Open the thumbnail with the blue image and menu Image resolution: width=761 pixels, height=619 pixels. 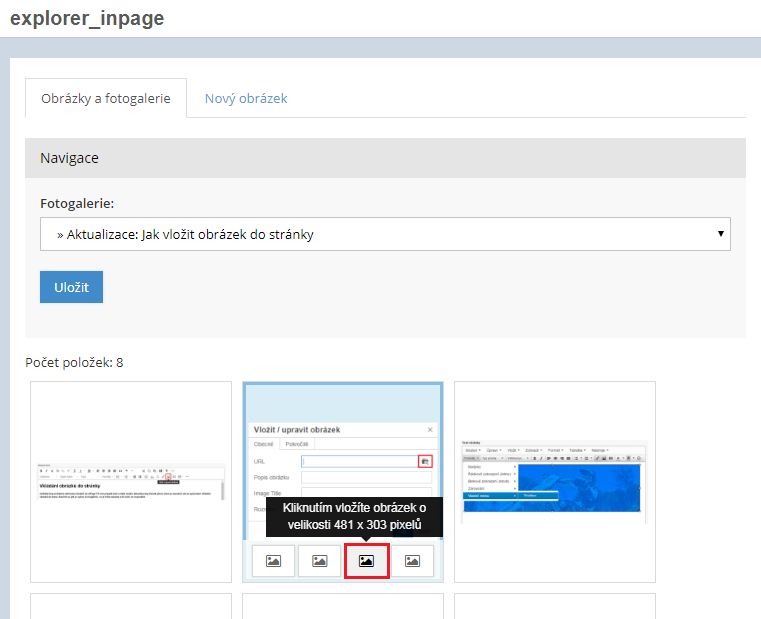[555, 481]
